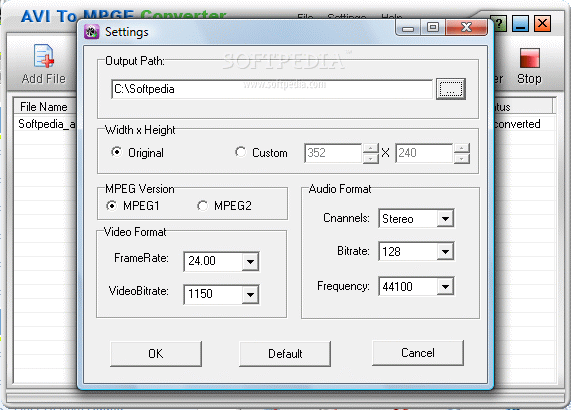This screenshot has height=410, width=571.
Task: Click the help question mark icon
Action: pos(499,24)
